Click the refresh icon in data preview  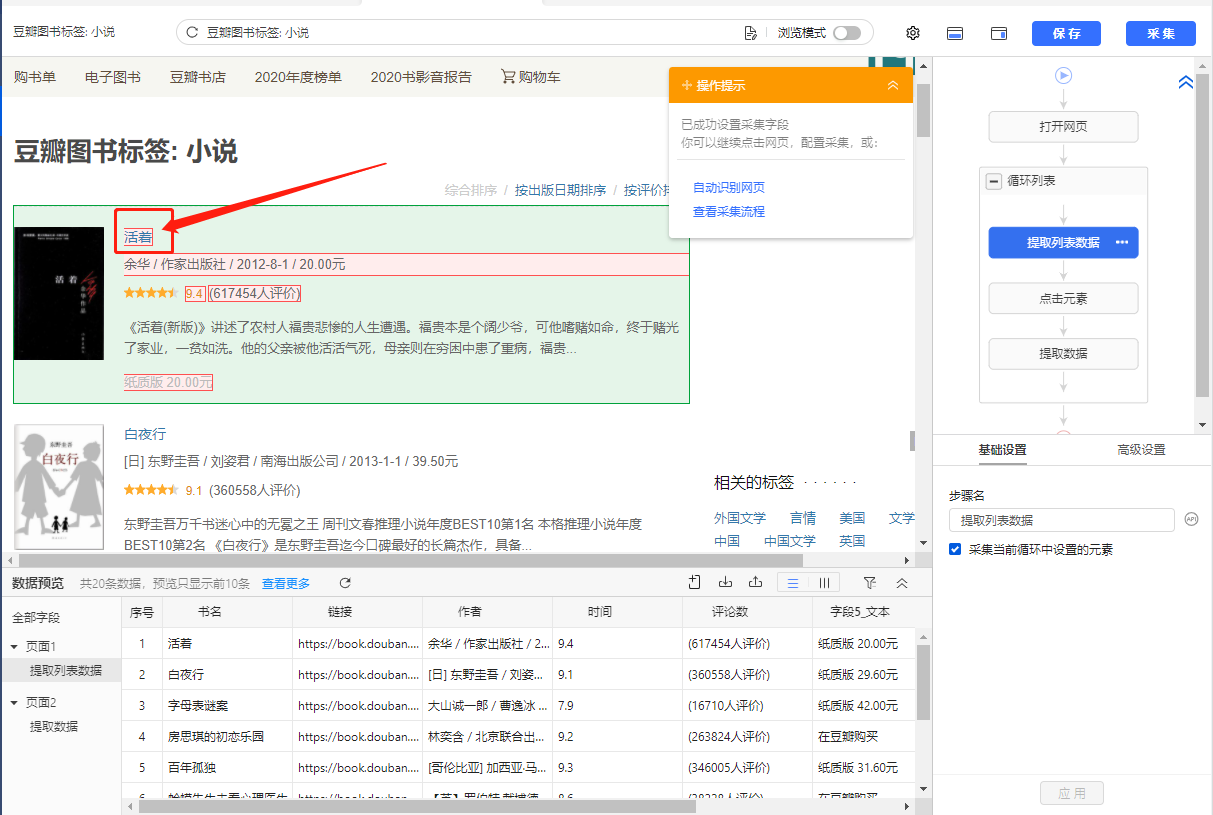(345, 583)
